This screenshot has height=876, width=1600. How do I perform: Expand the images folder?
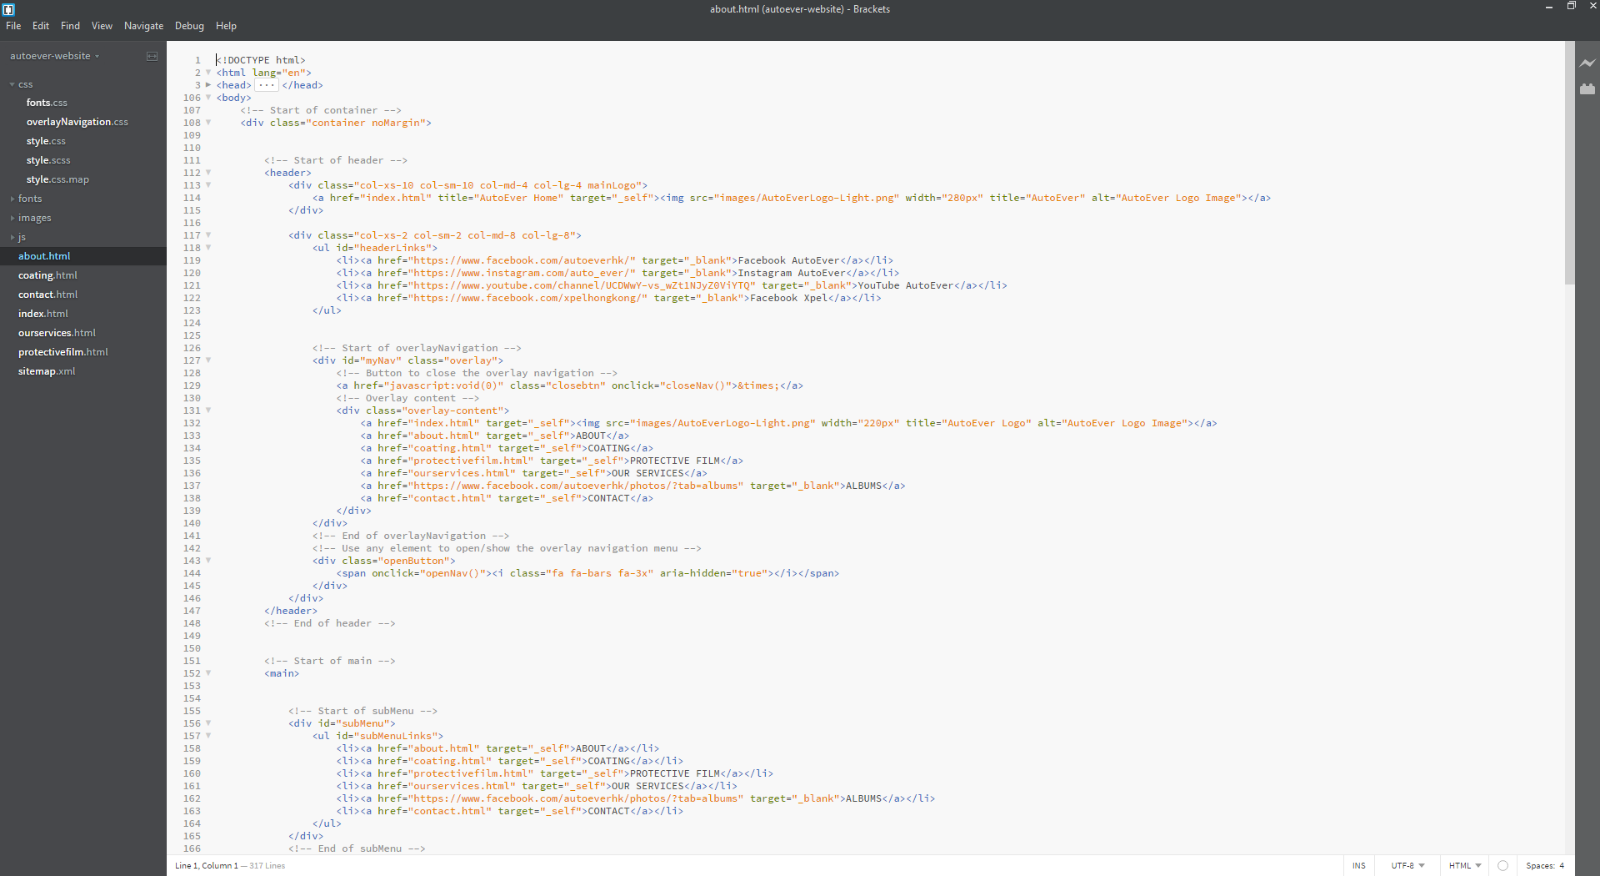pyautogui.click(x=12, y=218)
